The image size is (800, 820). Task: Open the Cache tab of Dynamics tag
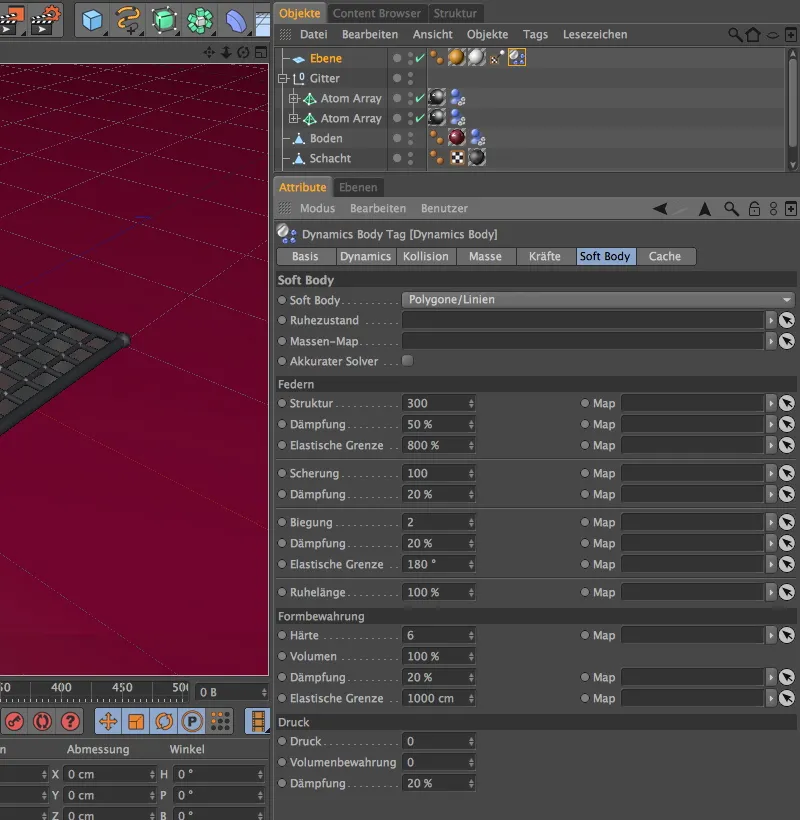coord(665,256)
